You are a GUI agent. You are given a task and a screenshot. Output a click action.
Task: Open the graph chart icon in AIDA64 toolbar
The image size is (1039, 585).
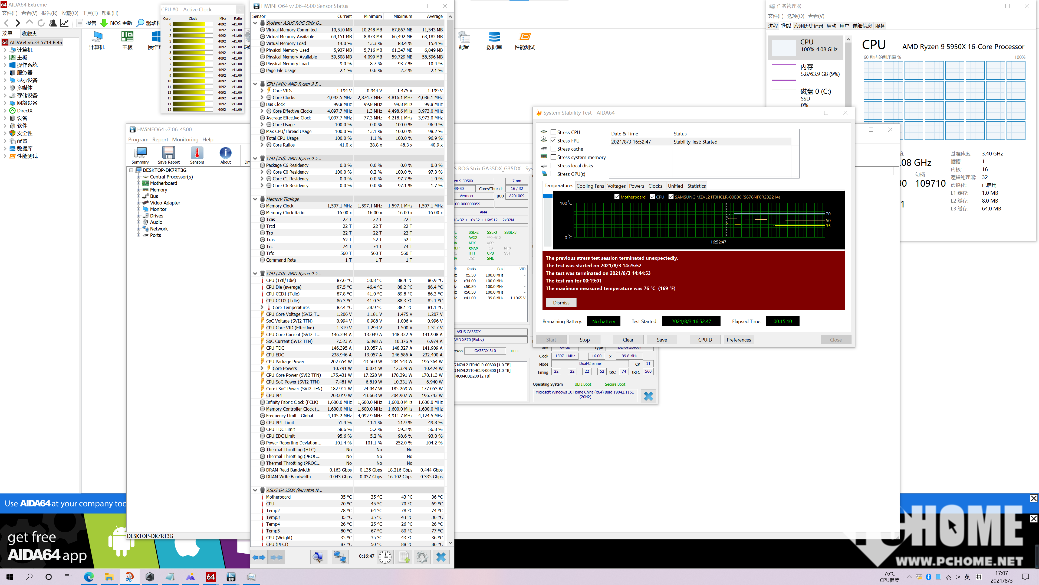pos(64,23)
